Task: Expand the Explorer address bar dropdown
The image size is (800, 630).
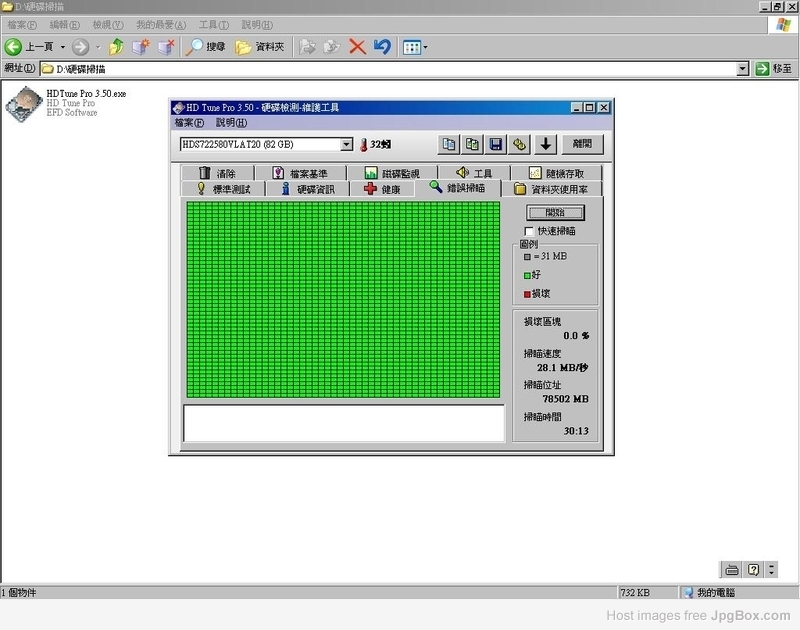Action: [x=742, y=69]
